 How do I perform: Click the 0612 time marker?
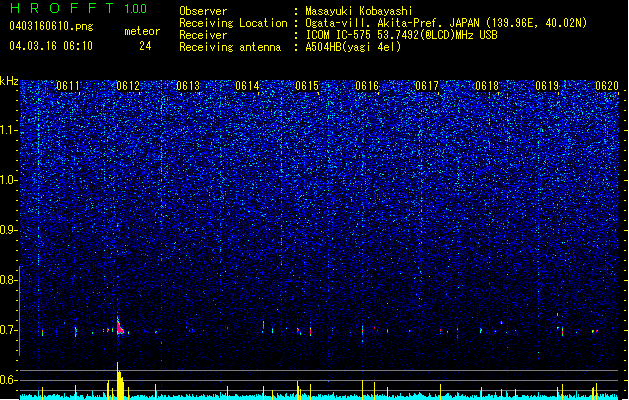128,86
